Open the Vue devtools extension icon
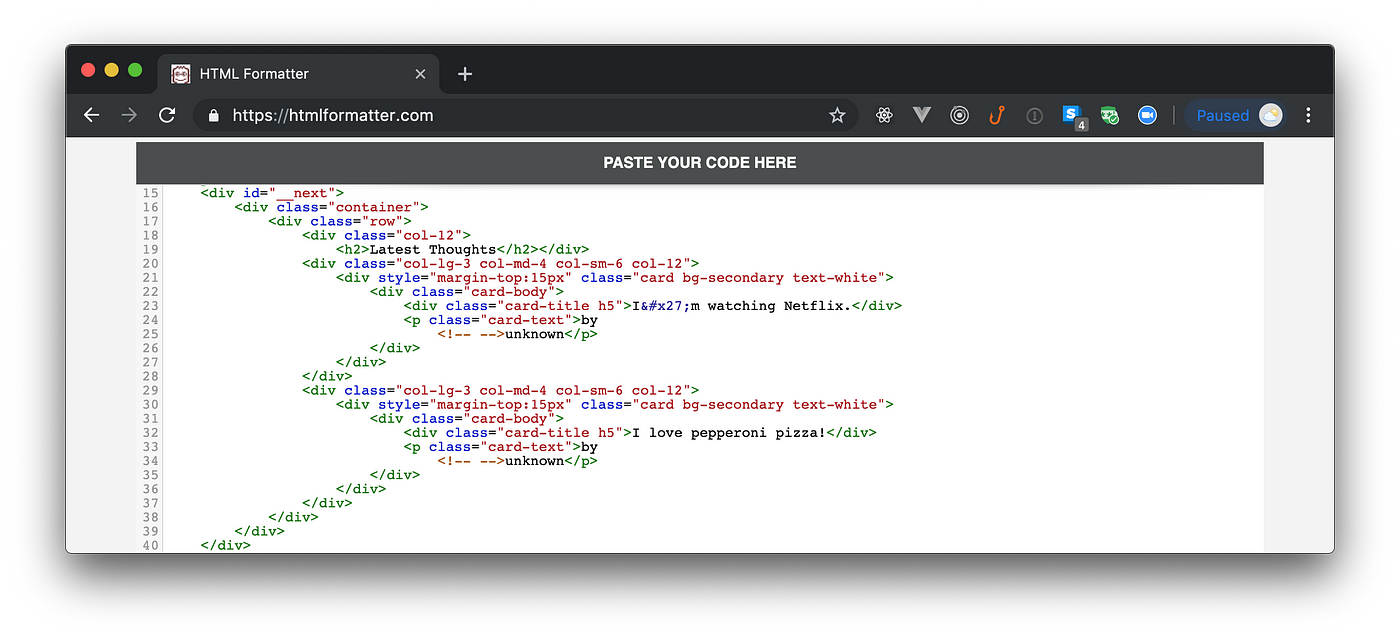Viewport: 1400px width, 640px height. [x=922, y=115]
